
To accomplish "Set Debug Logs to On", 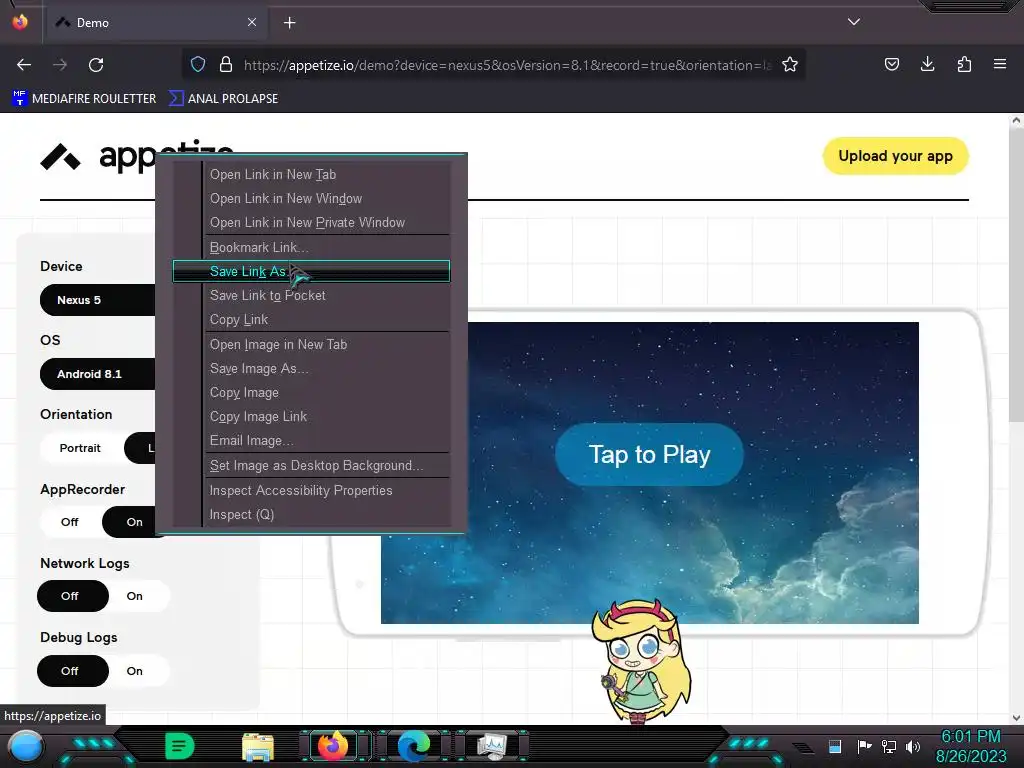I will pos(135,671).
